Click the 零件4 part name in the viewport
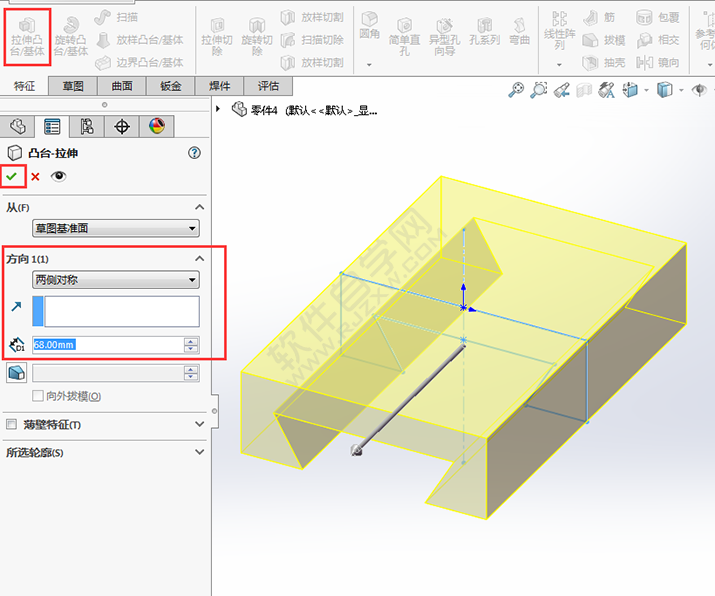Image resolution: width=715 pixels, height=596 pixels. (264, 110)
